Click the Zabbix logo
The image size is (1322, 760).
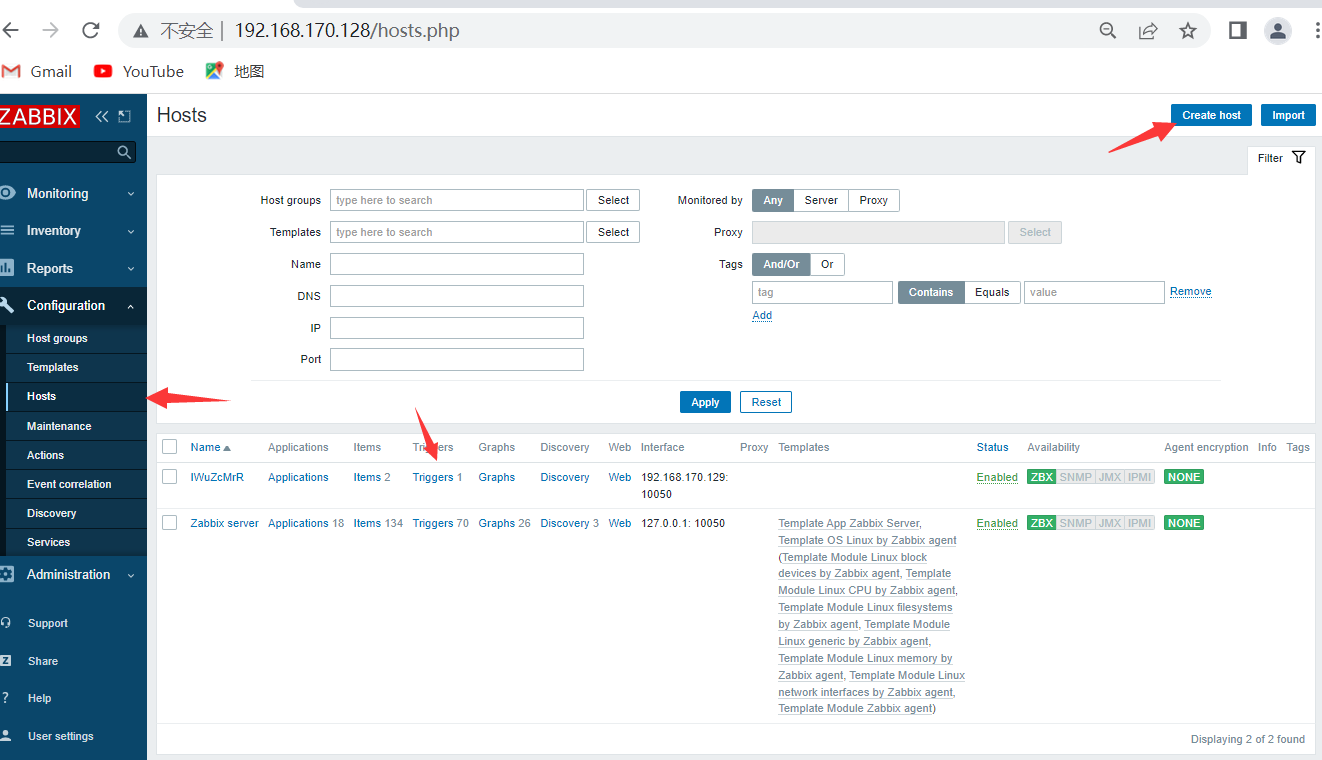[39, 116]
